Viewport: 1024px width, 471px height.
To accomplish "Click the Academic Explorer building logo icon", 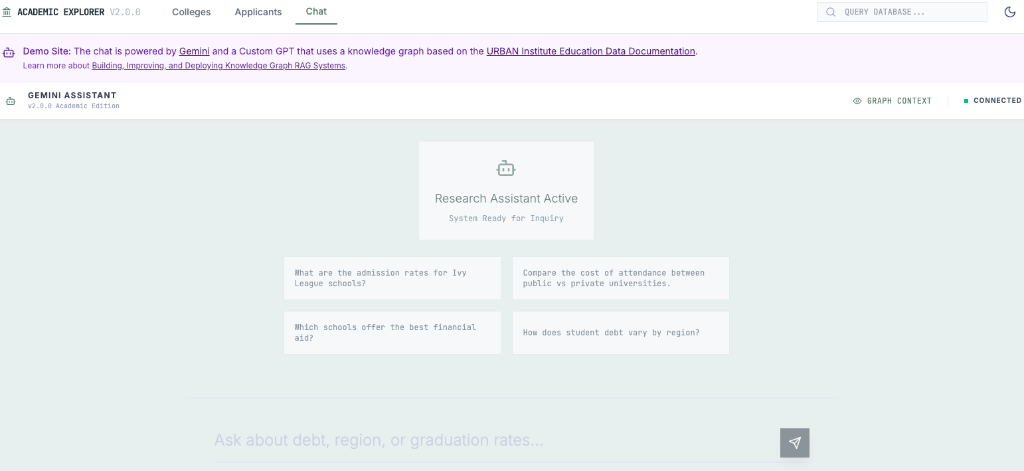I will [7, 12].
